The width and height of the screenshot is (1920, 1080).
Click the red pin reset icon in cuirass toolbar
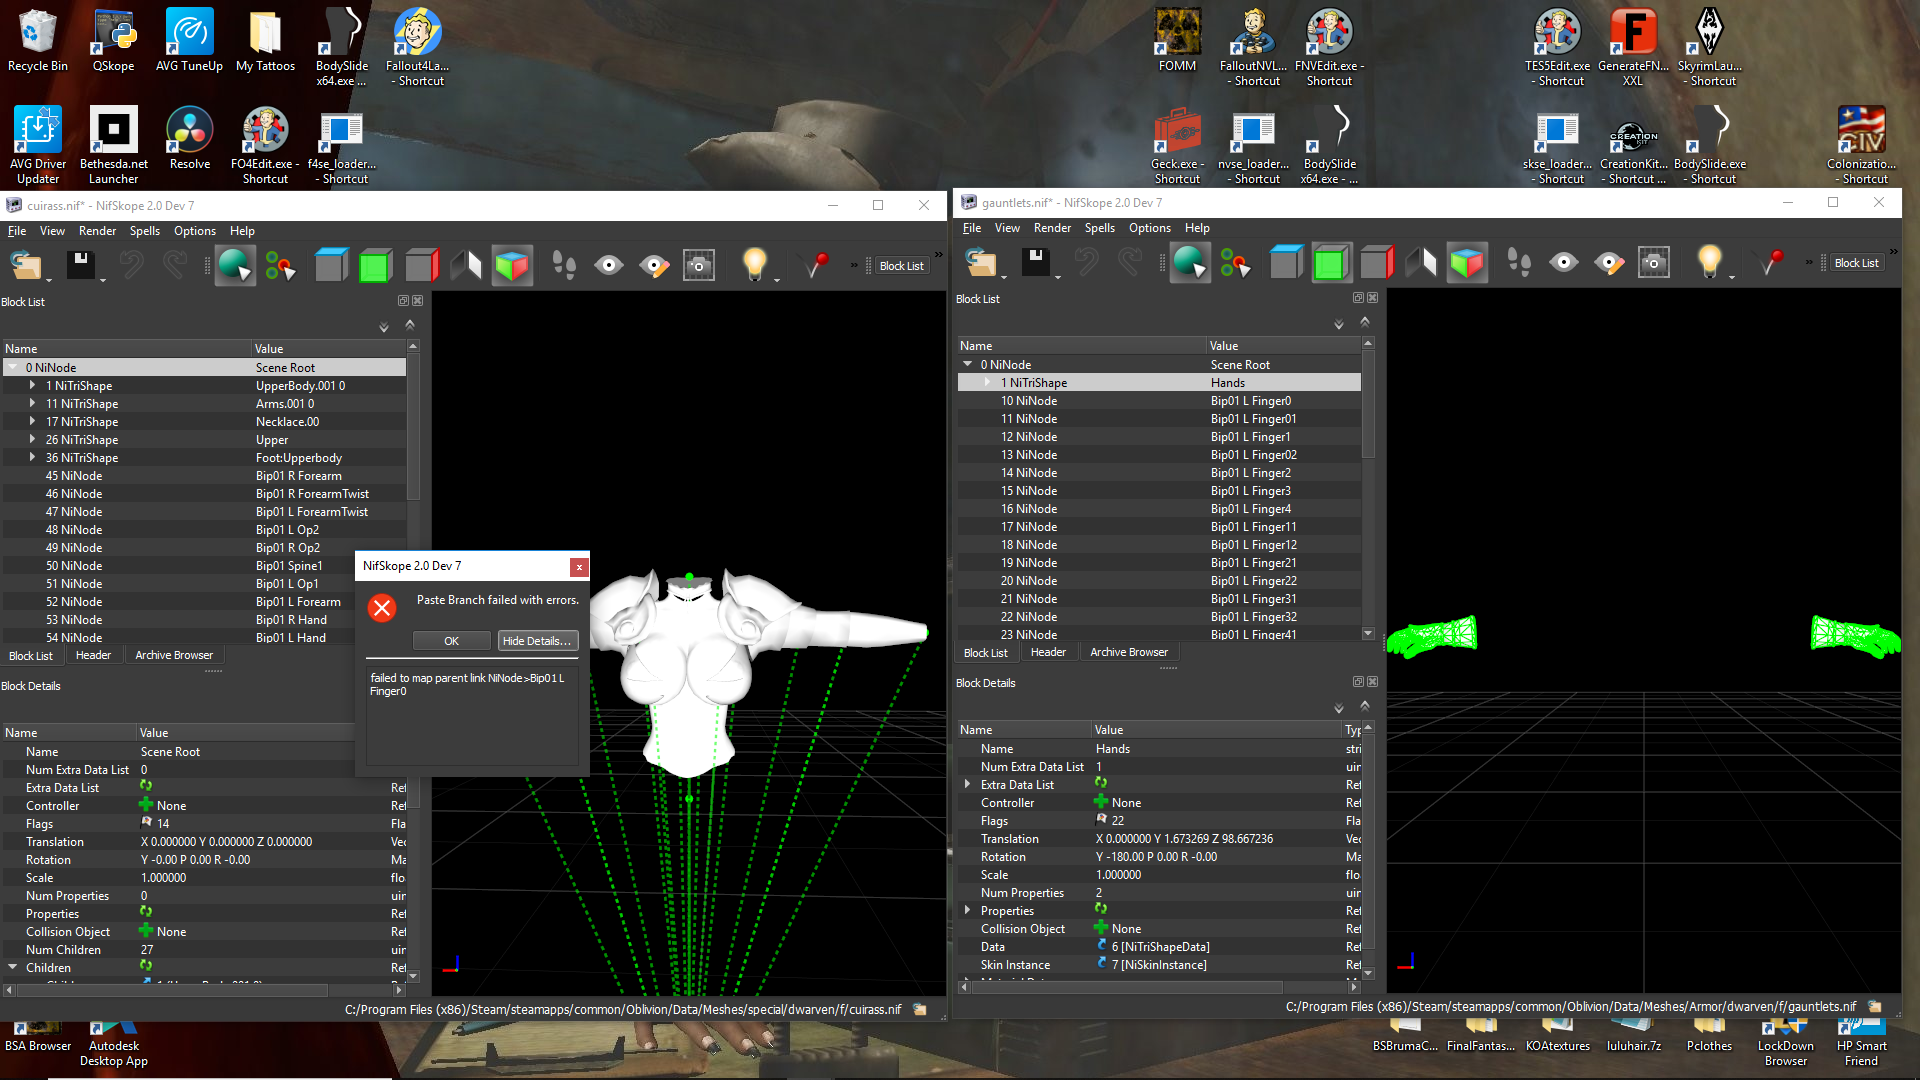point(817,265)
